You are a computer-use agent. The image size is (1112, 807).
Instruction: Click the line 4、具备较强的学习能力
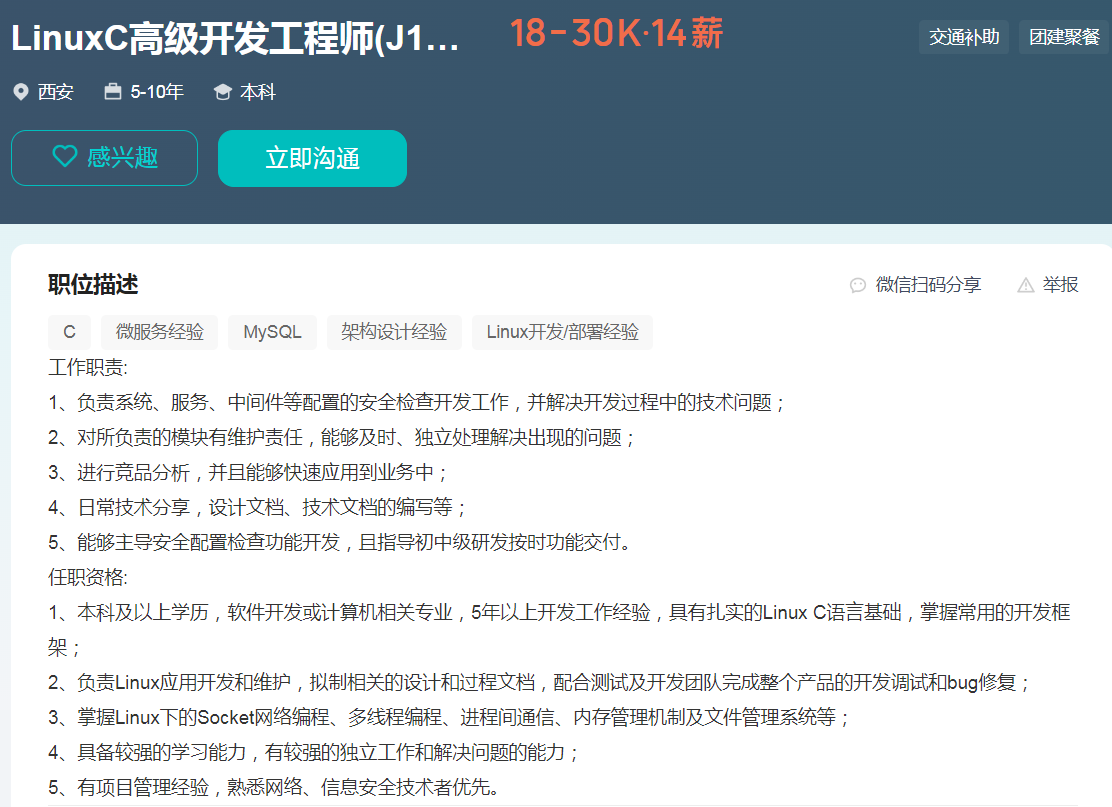pyautogui.click(x=313, y=752)
